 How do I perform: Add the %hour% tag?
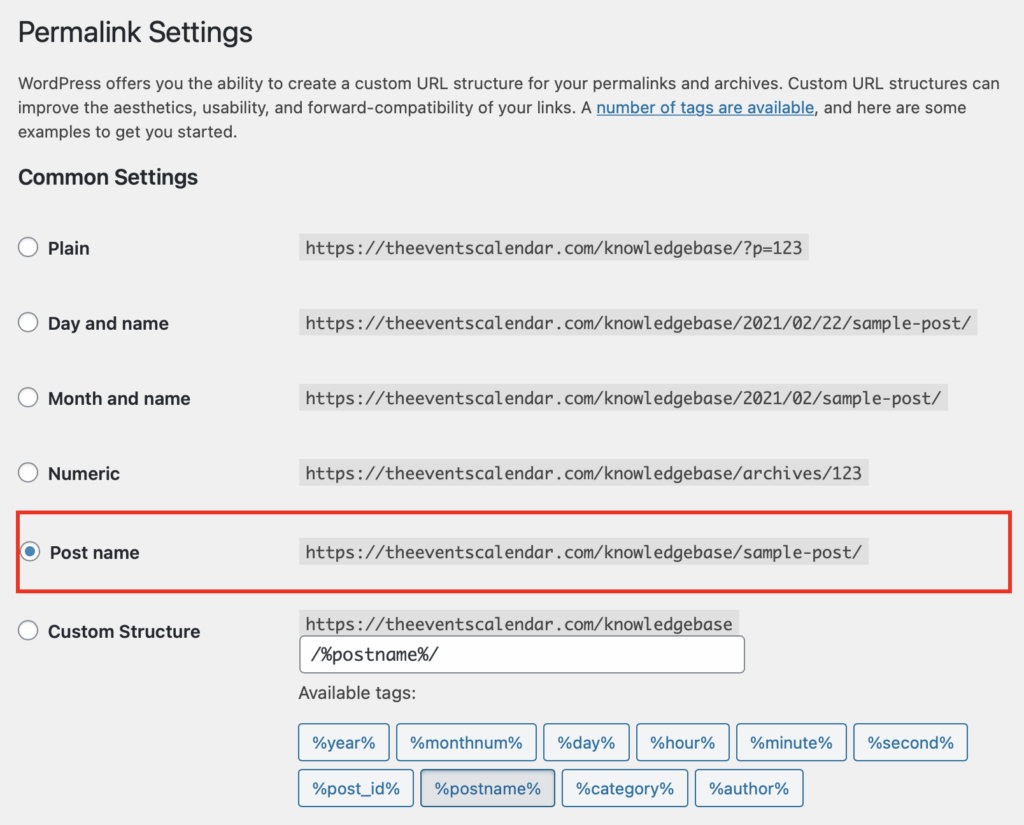682,743
